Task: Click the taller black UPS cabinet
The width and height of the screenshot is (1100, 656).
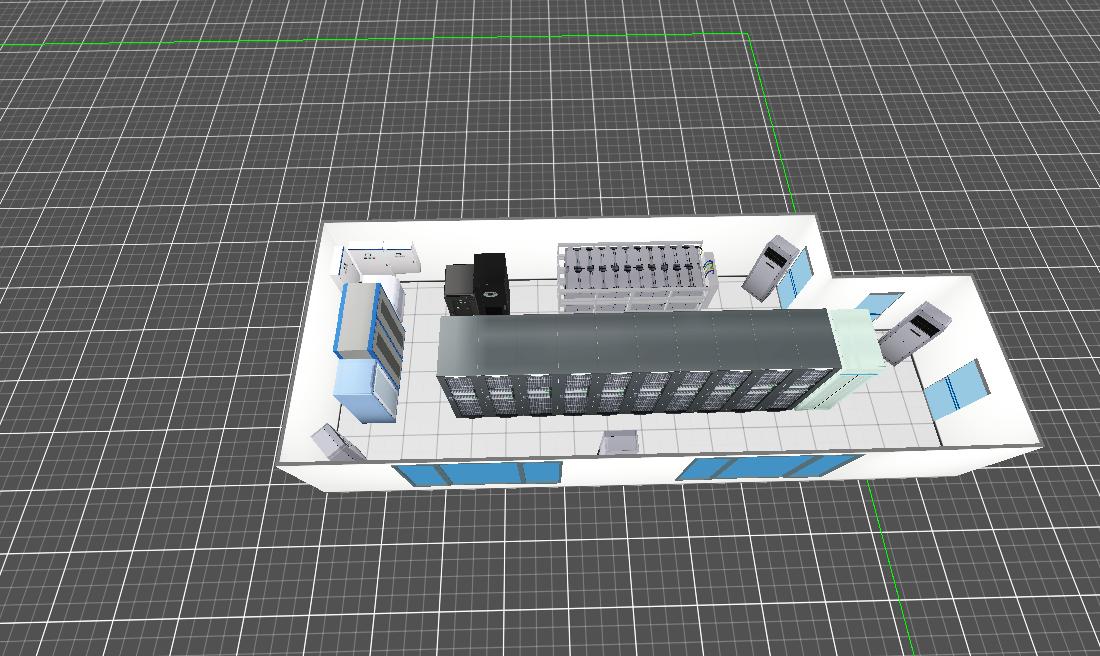Action: (x=490, y=283)
